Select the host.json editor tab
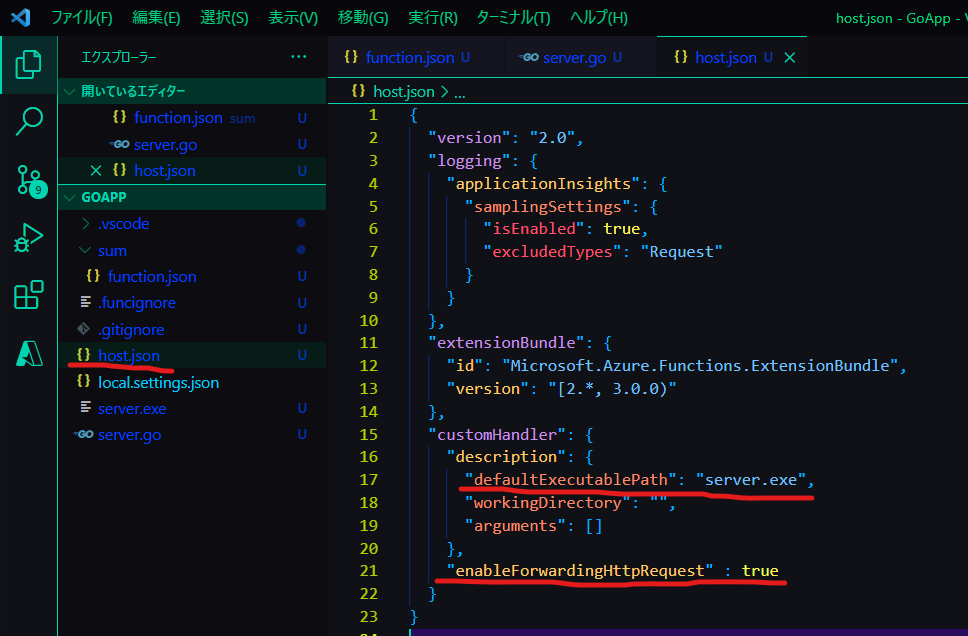Viewport: 968px width, 636px height. 732,57
